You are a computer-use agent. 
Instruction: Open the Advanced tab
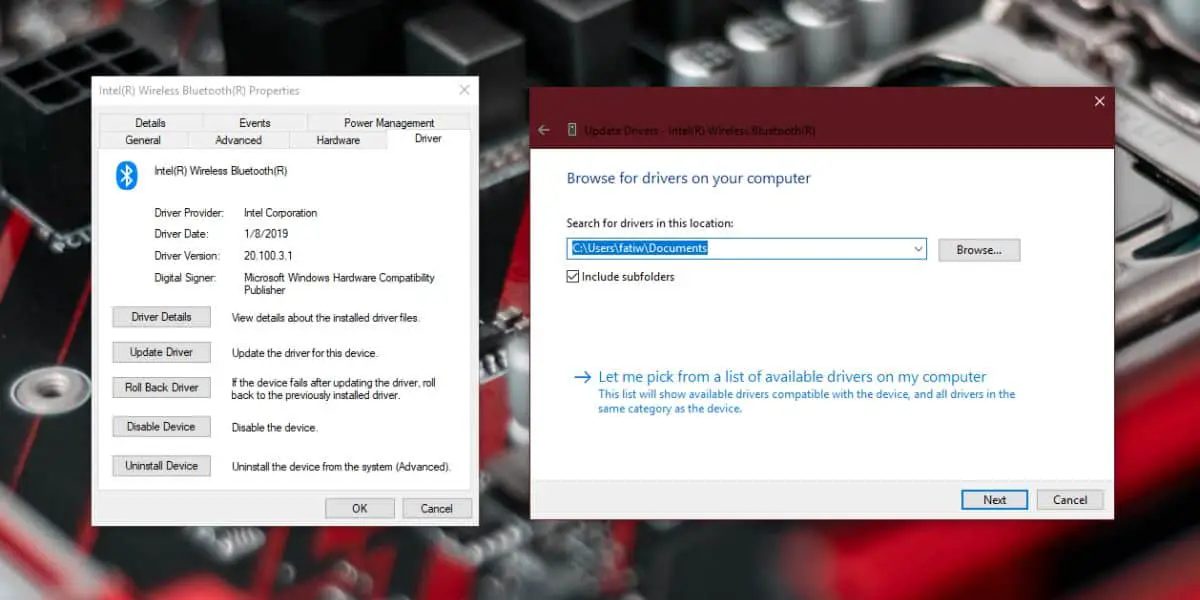238,140
